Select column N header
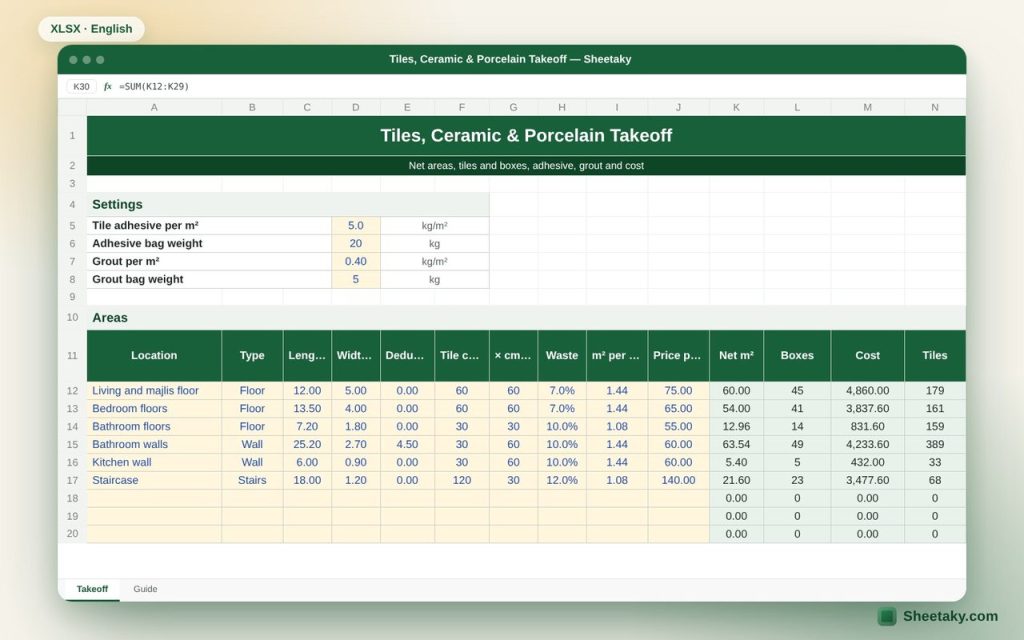This screenshot has height=640, width=1024. click(935, 107)
